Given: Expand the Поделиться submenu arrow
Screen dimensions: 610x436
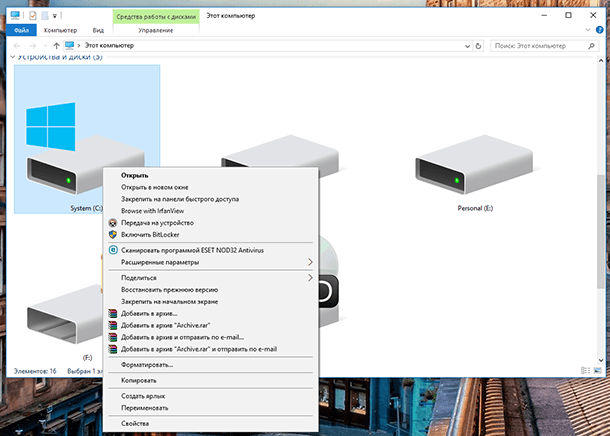Looking at the screenshot, I should (310, 278).
